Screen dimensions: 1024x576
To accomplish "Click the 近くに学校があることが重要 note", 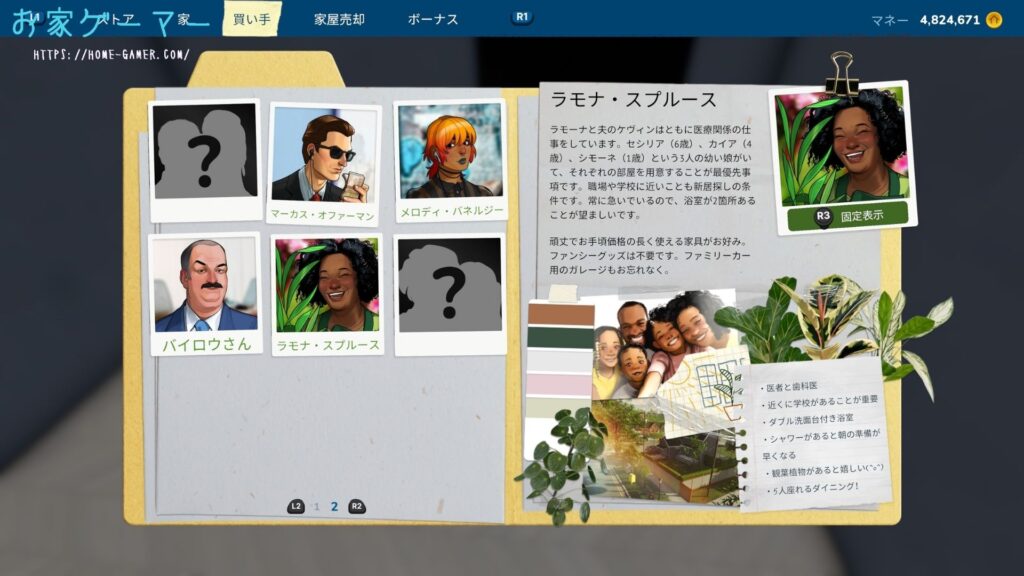I will 820,402.
